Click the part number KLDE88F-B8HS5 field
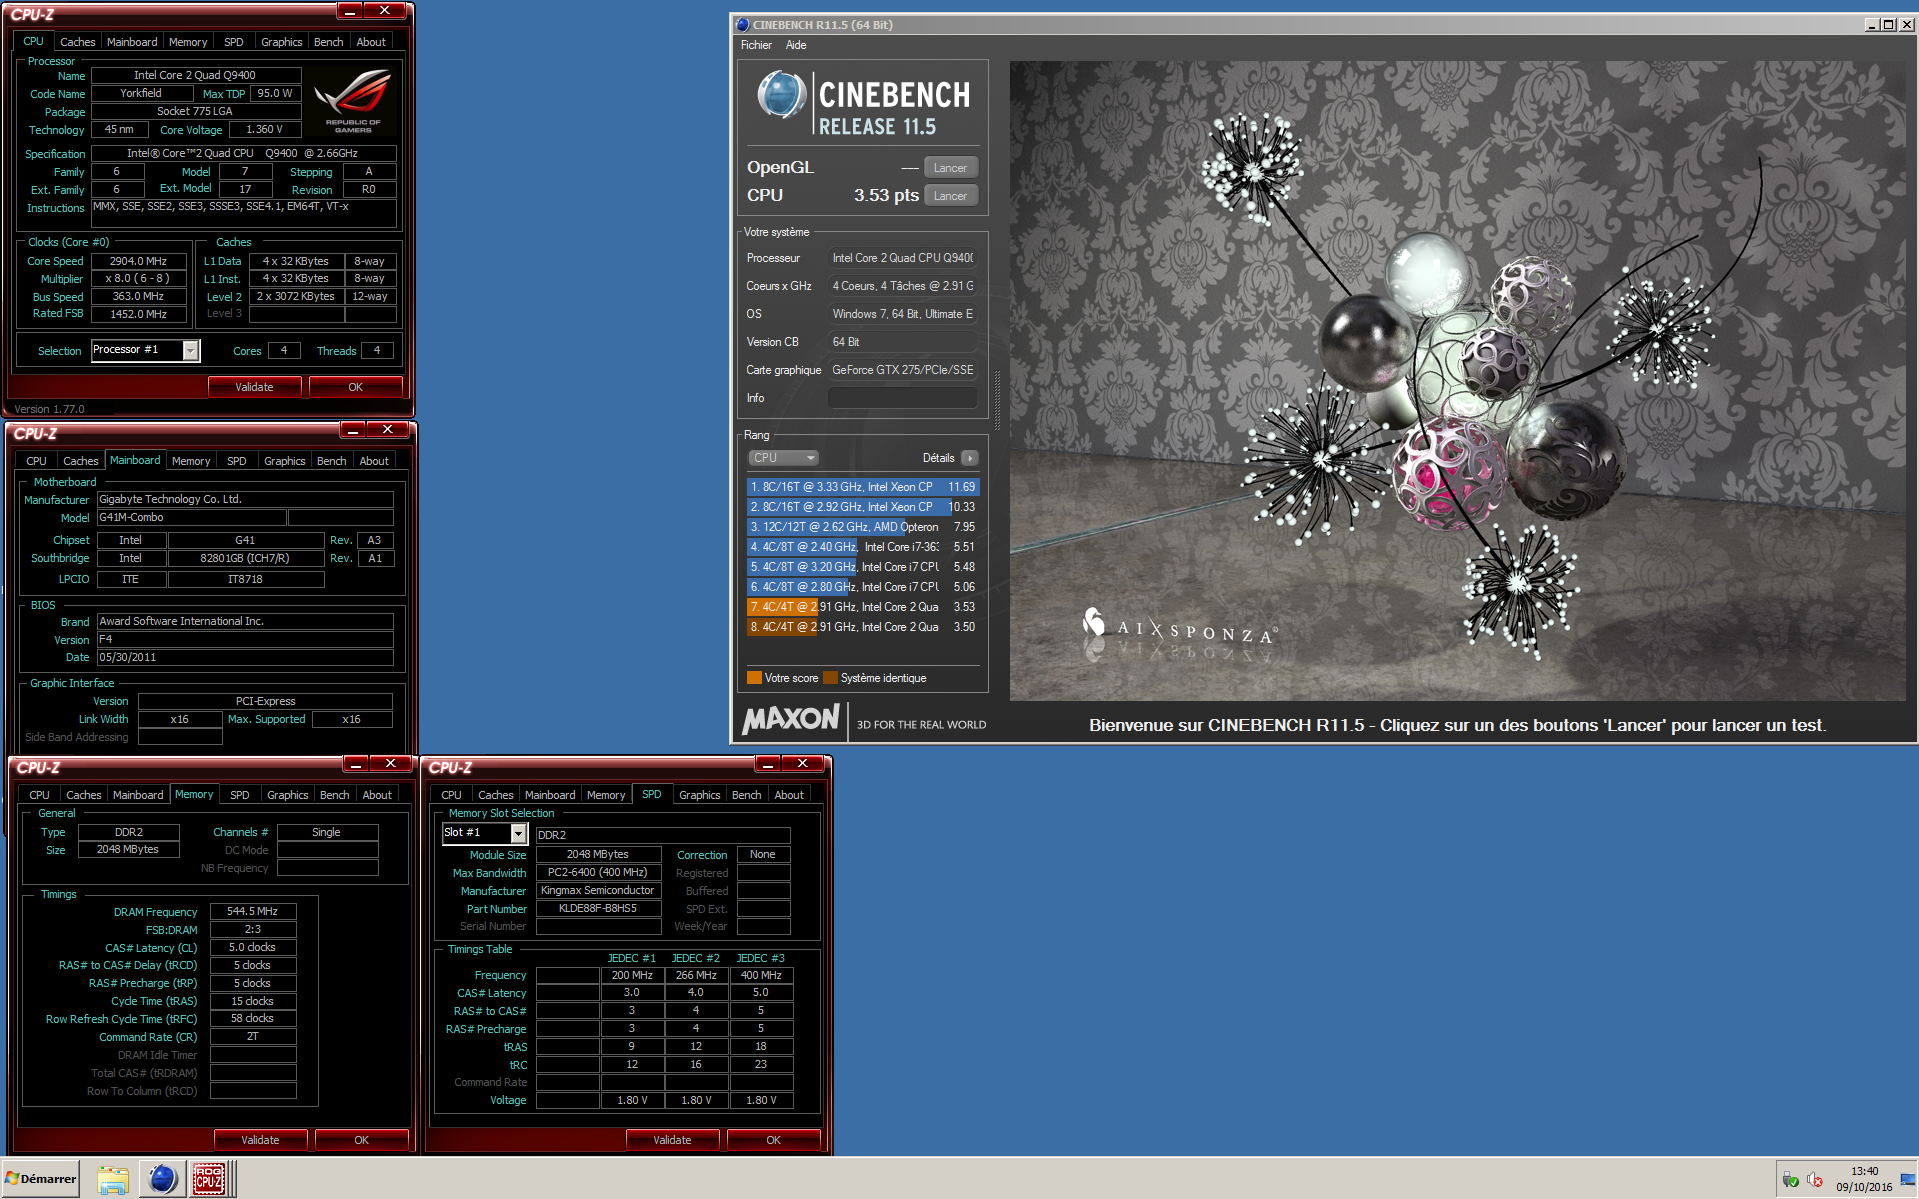This screenshot has width=1919, height=1199. (x=598, y=909)
